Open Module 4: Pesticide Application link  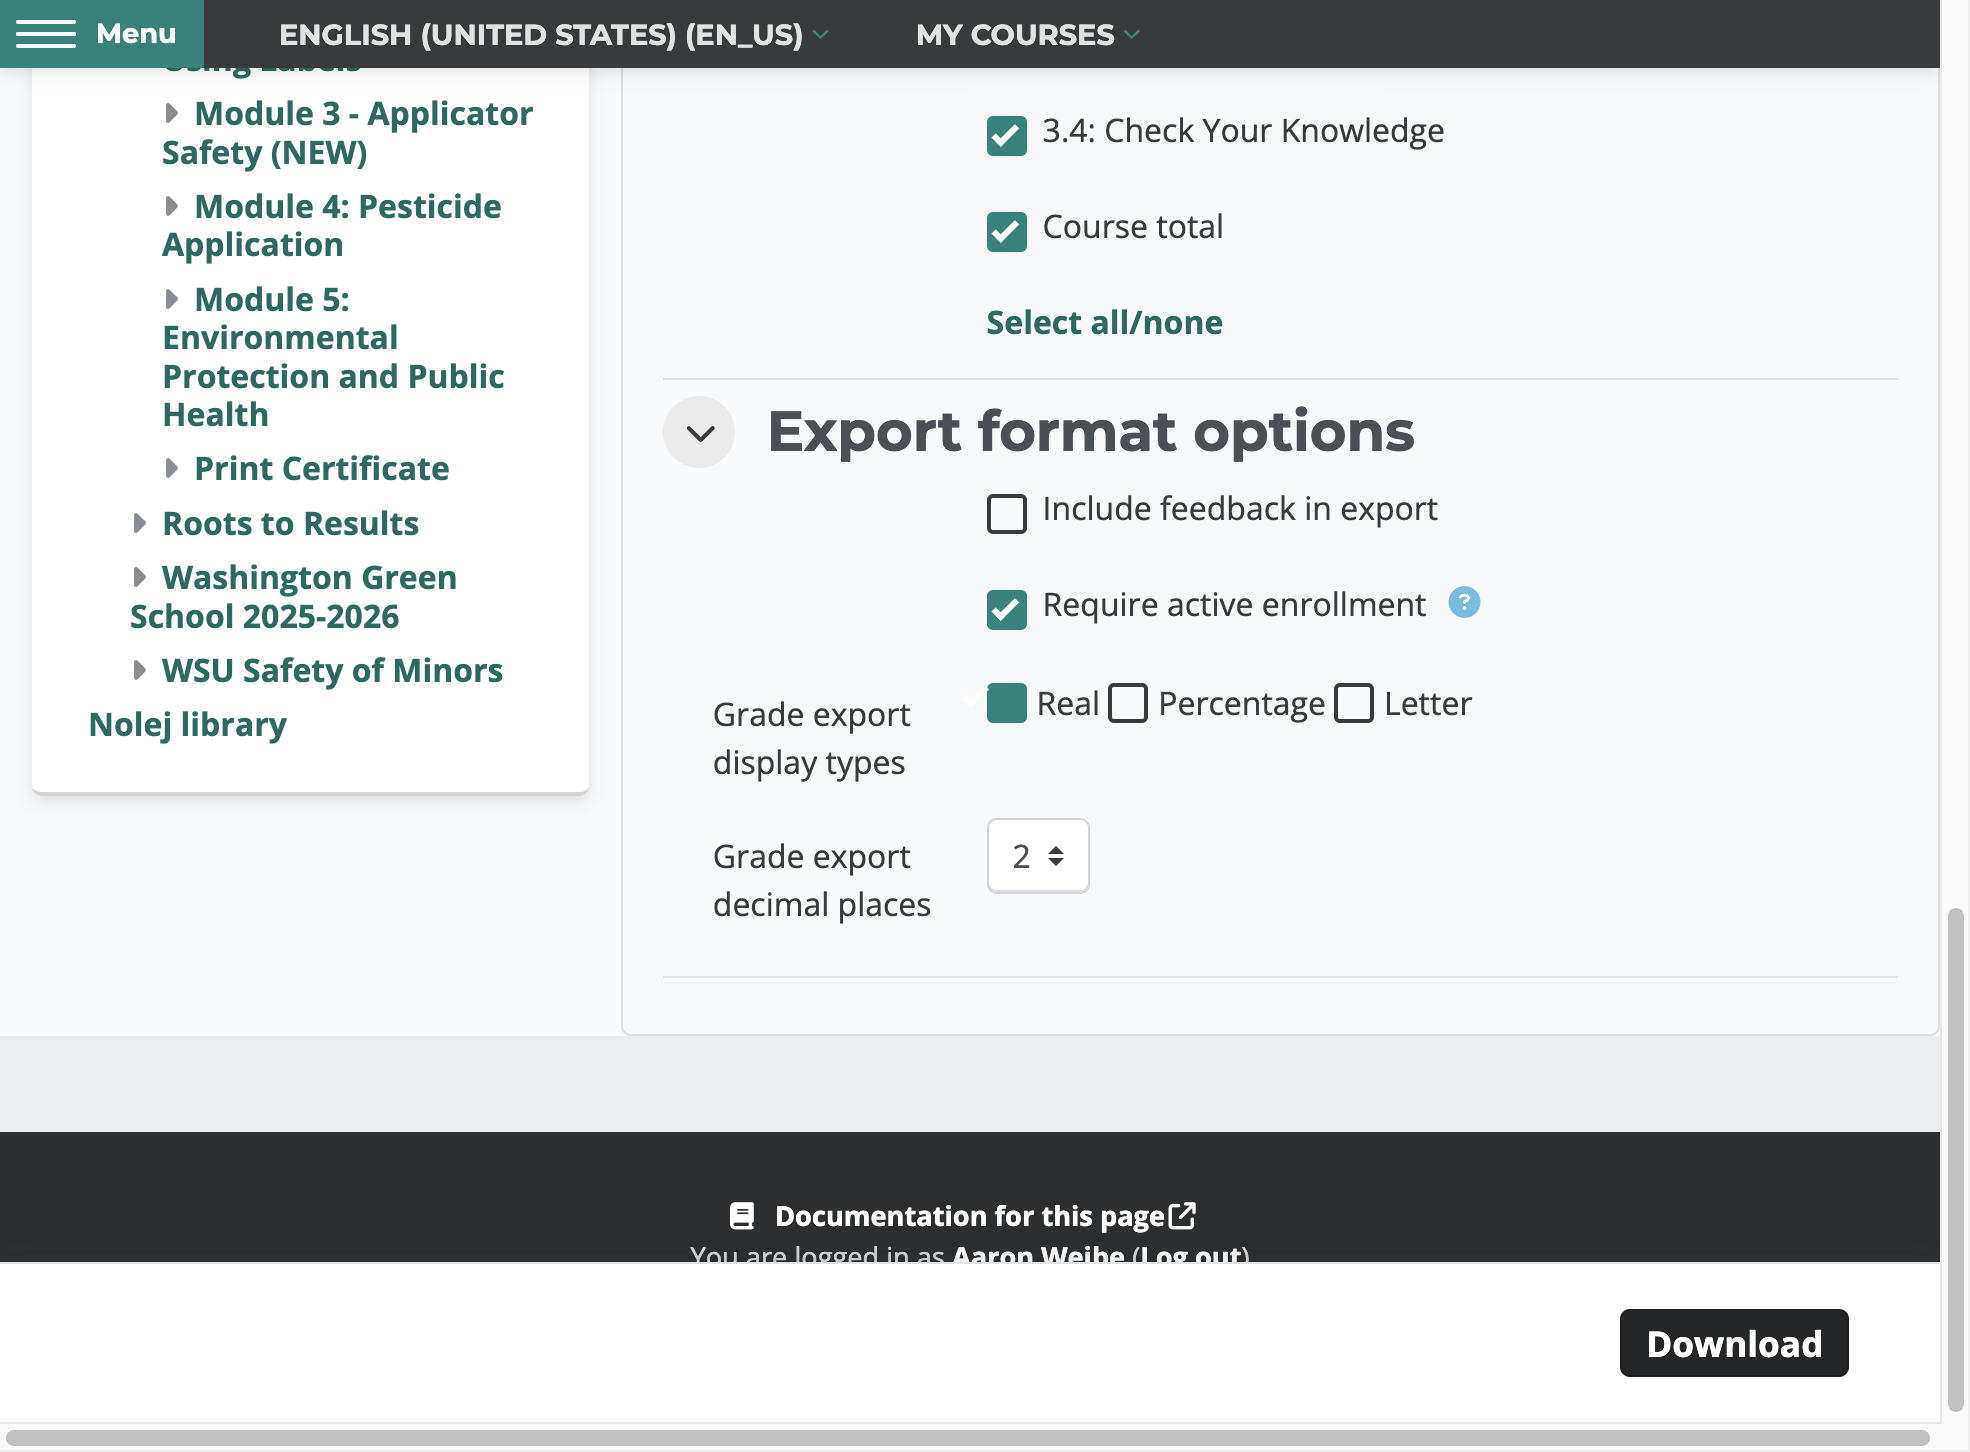coord(332,226)
